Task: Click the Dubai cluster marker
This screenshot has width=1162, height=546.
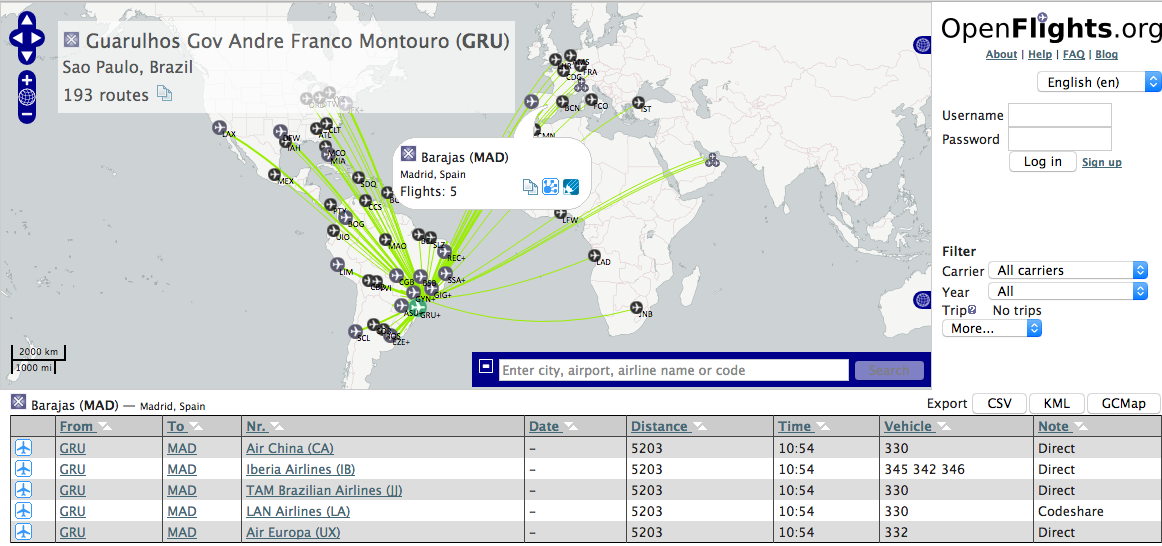Action: (712, 159)
